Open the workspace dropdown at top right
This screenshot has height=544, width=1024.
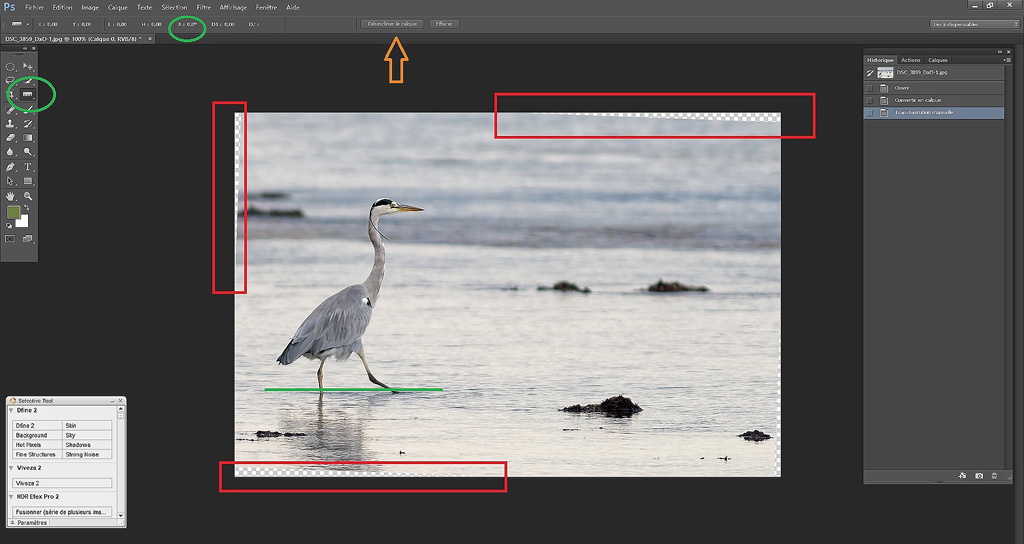point(974,24)
